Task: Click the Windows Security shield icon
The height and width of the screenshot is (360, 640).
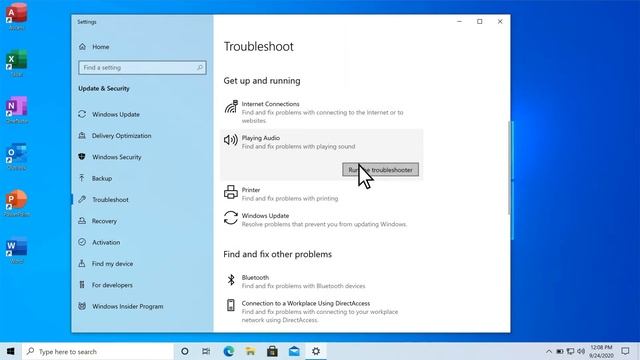Action: 82,156
